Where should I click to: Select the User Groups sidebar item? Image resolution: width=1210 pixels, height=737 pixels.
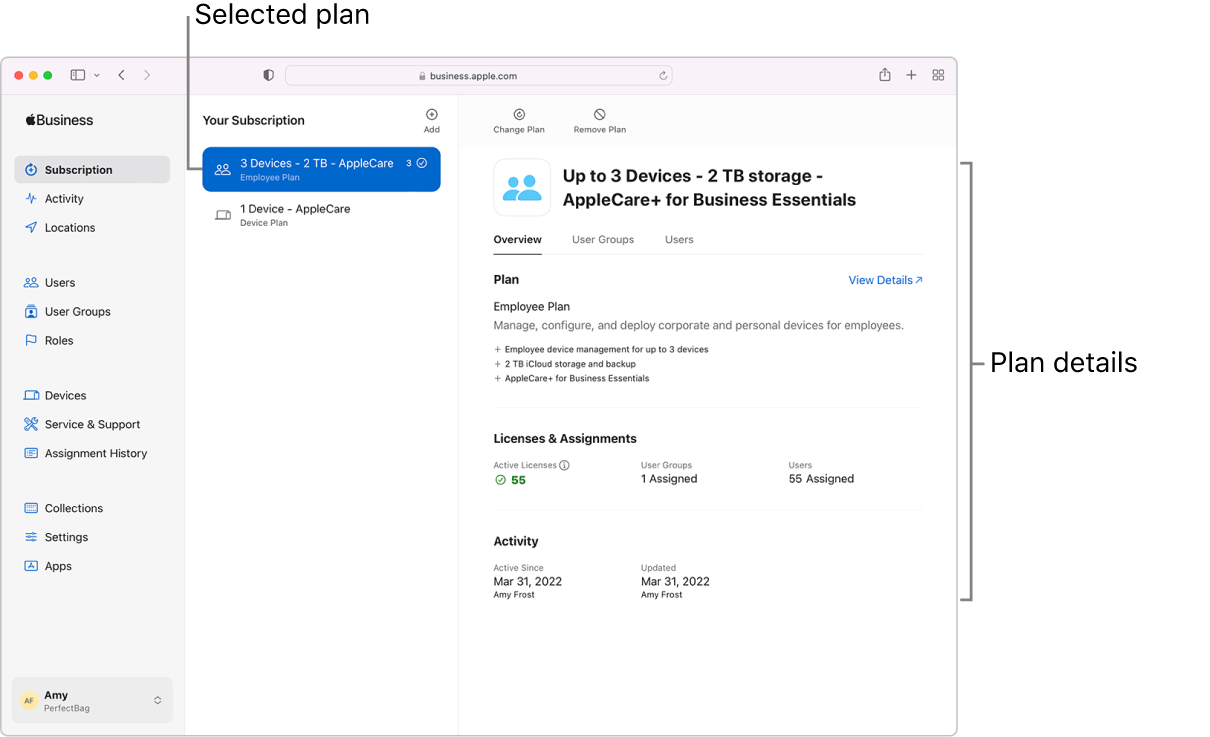[x=75, y=311]
